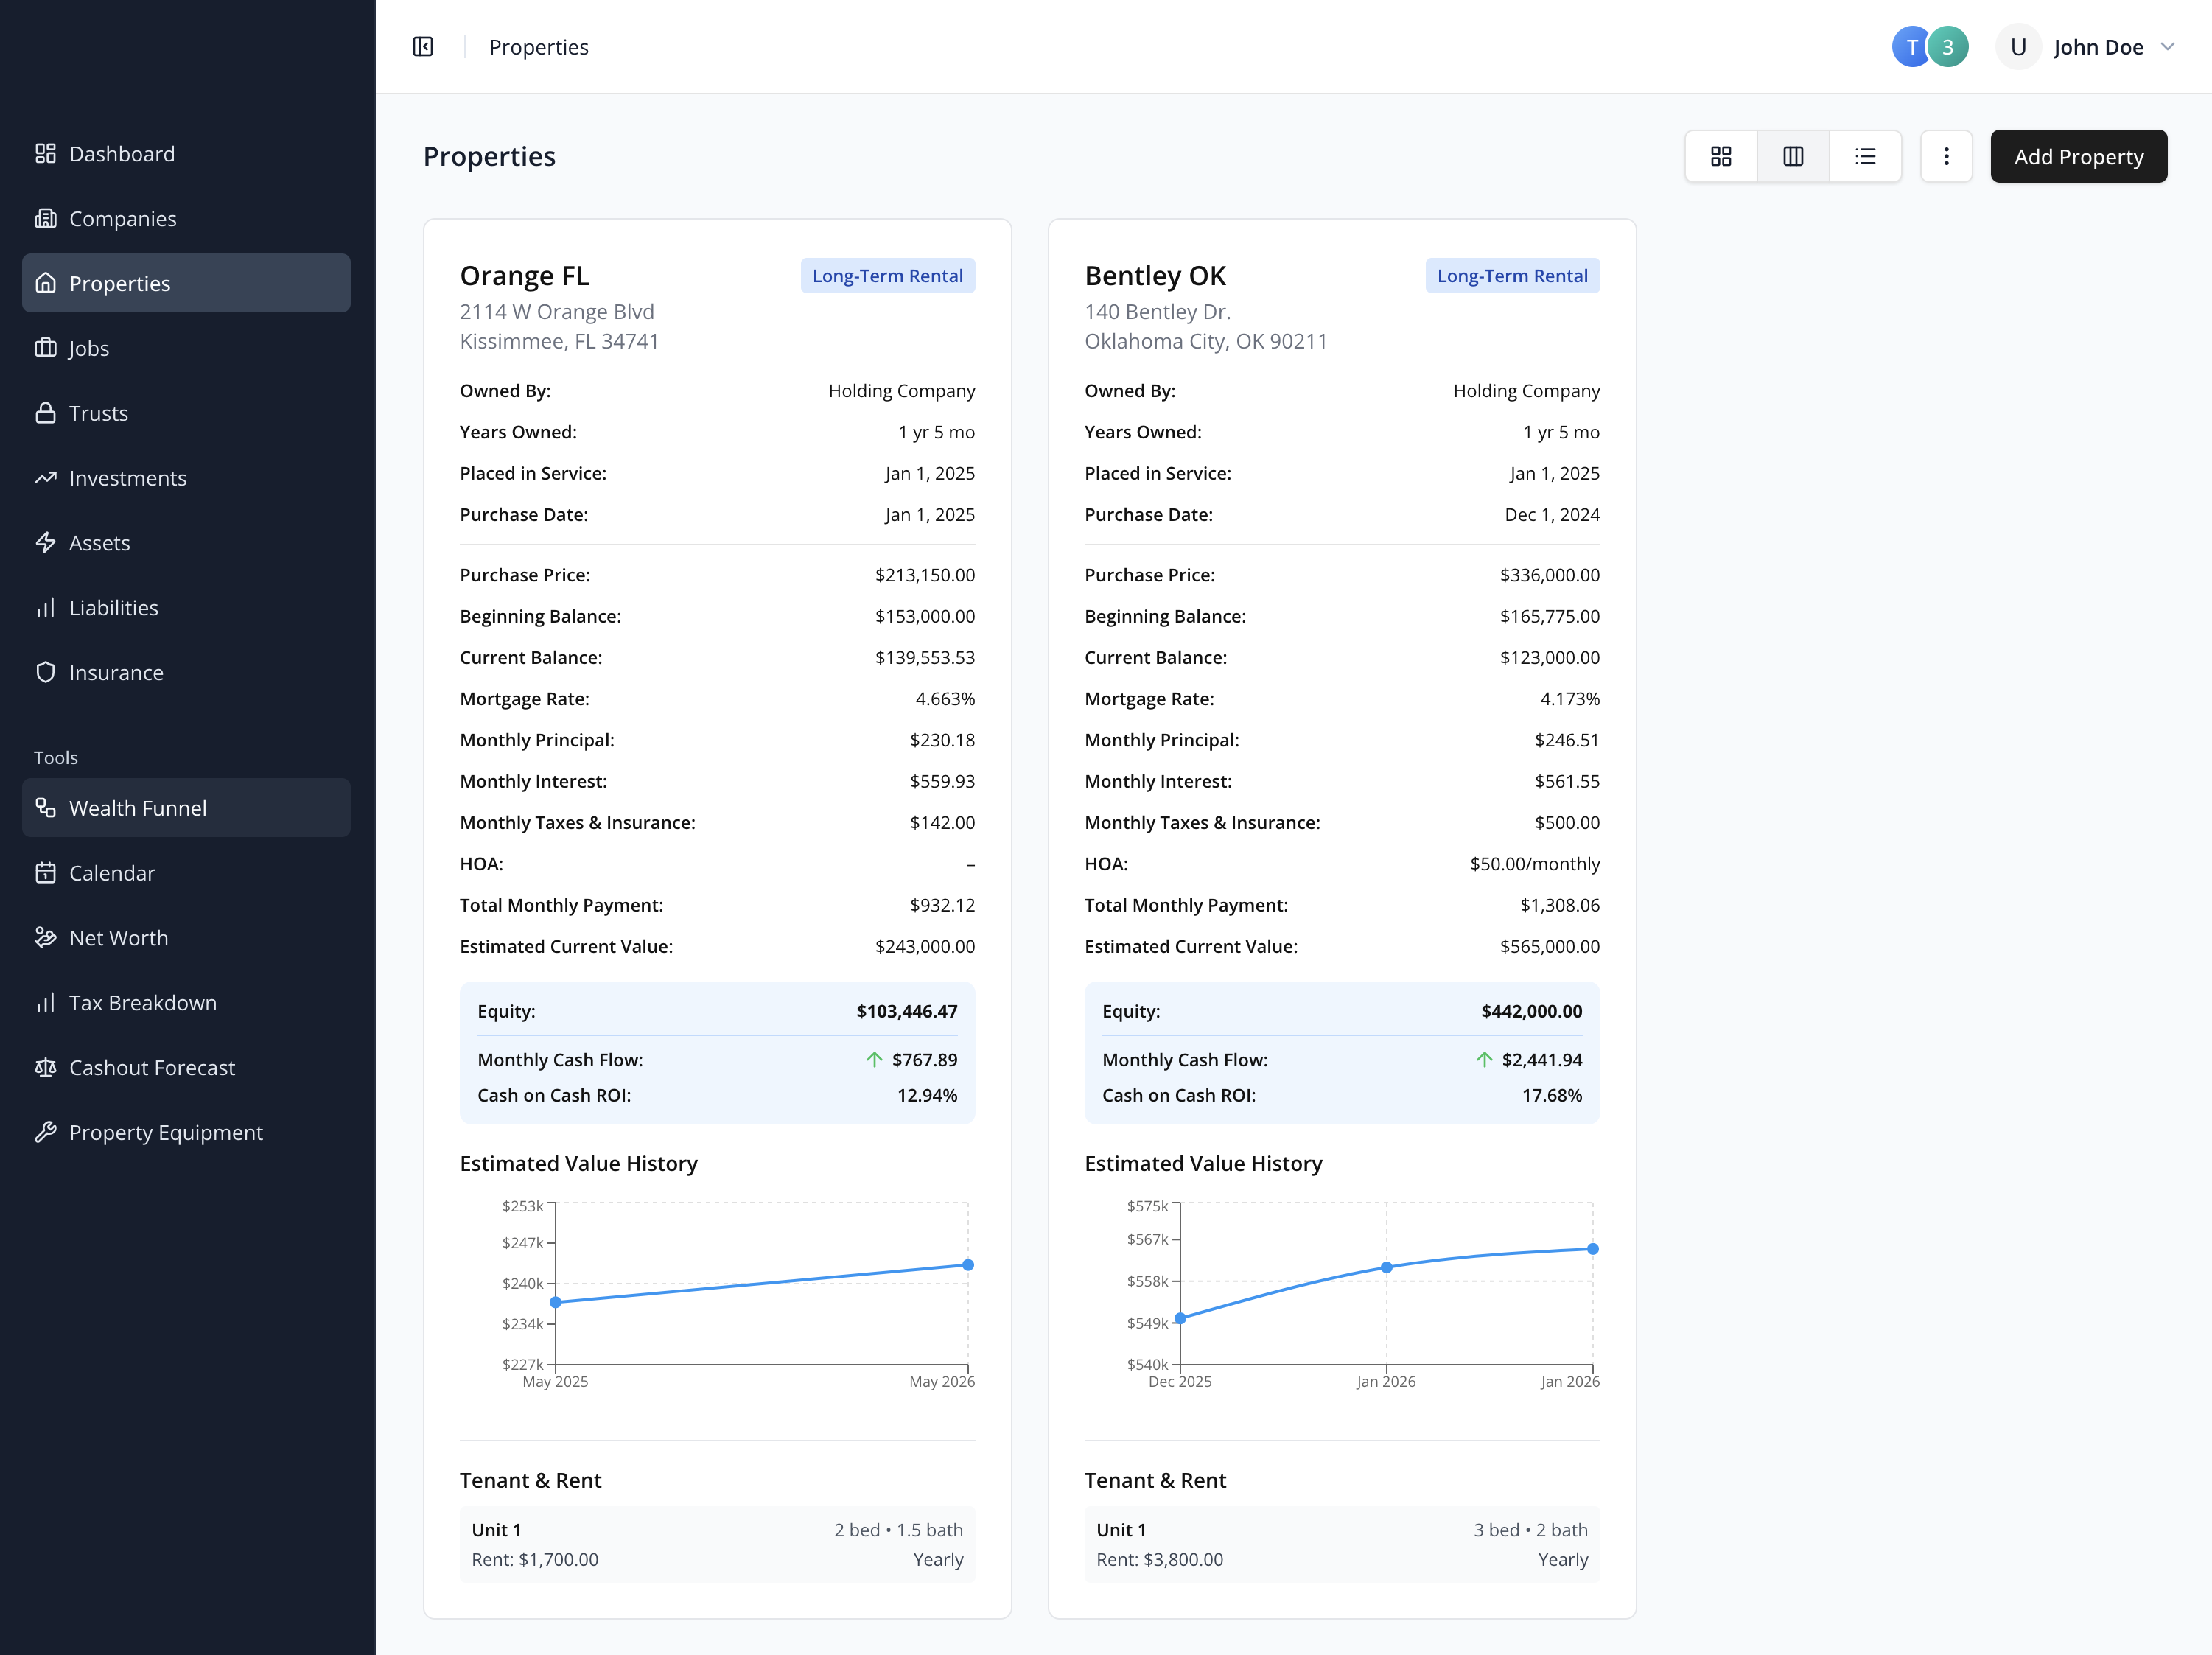Click the Cashout Forecast scales icon
The width and height of the screenshot is (2212, 1655).
pyautogui.click(x=45, y=1067)
